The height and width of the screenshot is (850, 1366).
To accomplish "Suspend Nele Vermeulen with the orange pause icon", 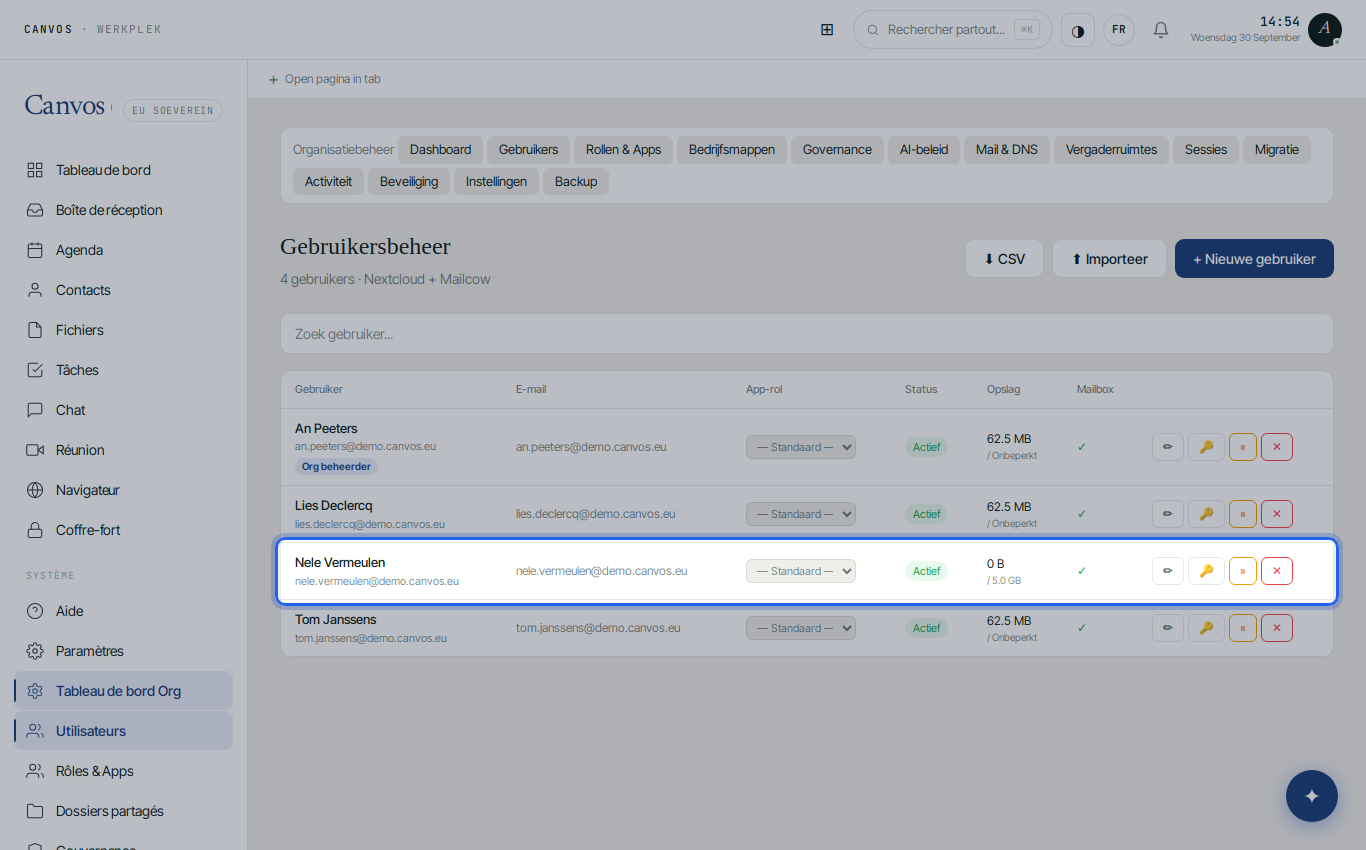I will click(x=1243, y=571).
